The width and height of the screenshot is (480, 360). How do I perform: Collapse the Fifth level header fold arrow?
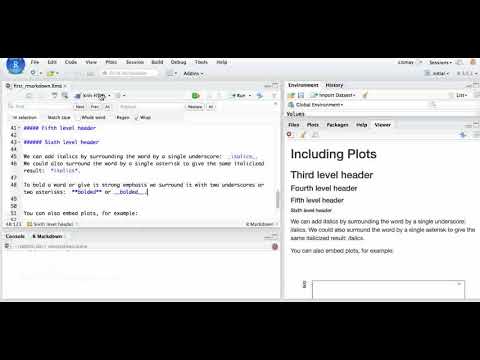coord(19,128)
